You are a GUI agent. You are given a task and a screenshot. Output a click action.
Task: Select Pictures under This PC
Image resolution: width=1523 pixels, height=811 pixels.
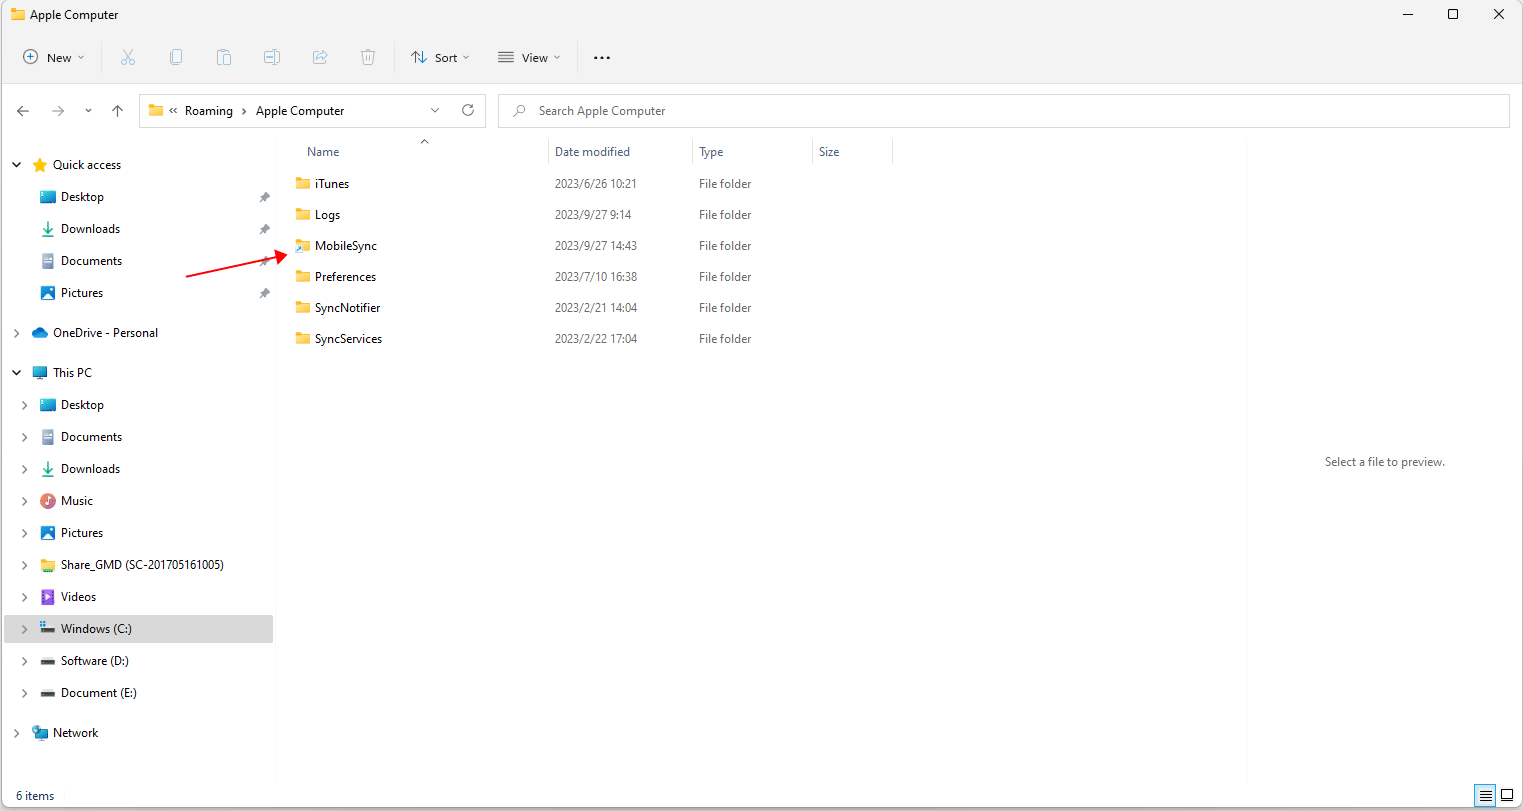click(x=82, y=533)
